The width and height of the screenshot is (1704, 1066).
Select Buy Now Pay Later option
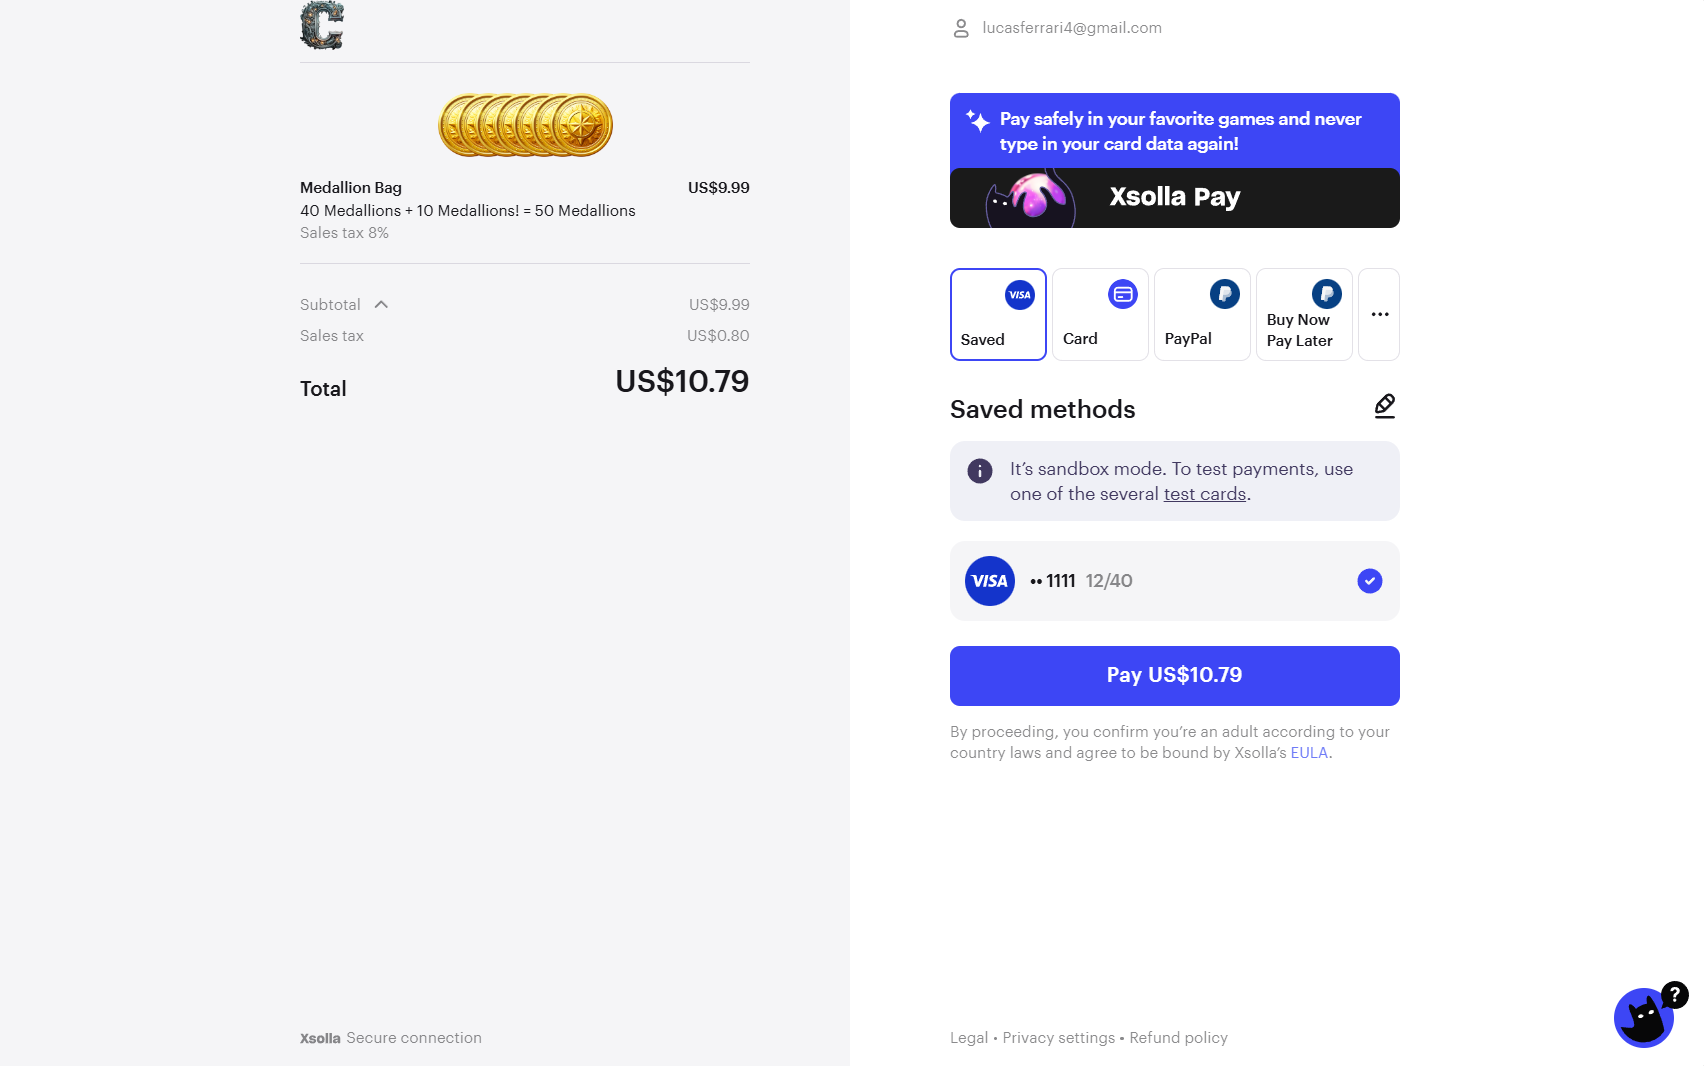(1304, 314)
